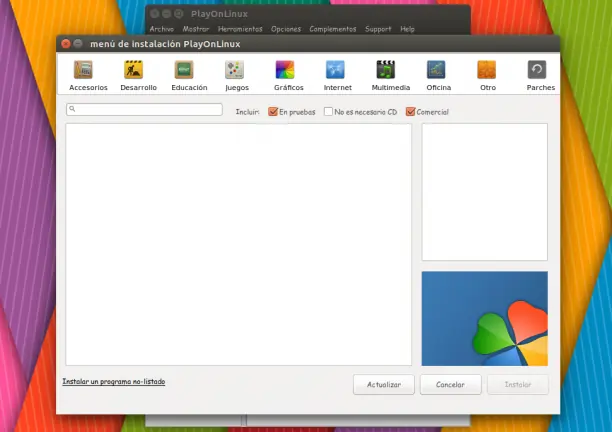Follow the Instalar un programa no-listado link

(114, 382)
